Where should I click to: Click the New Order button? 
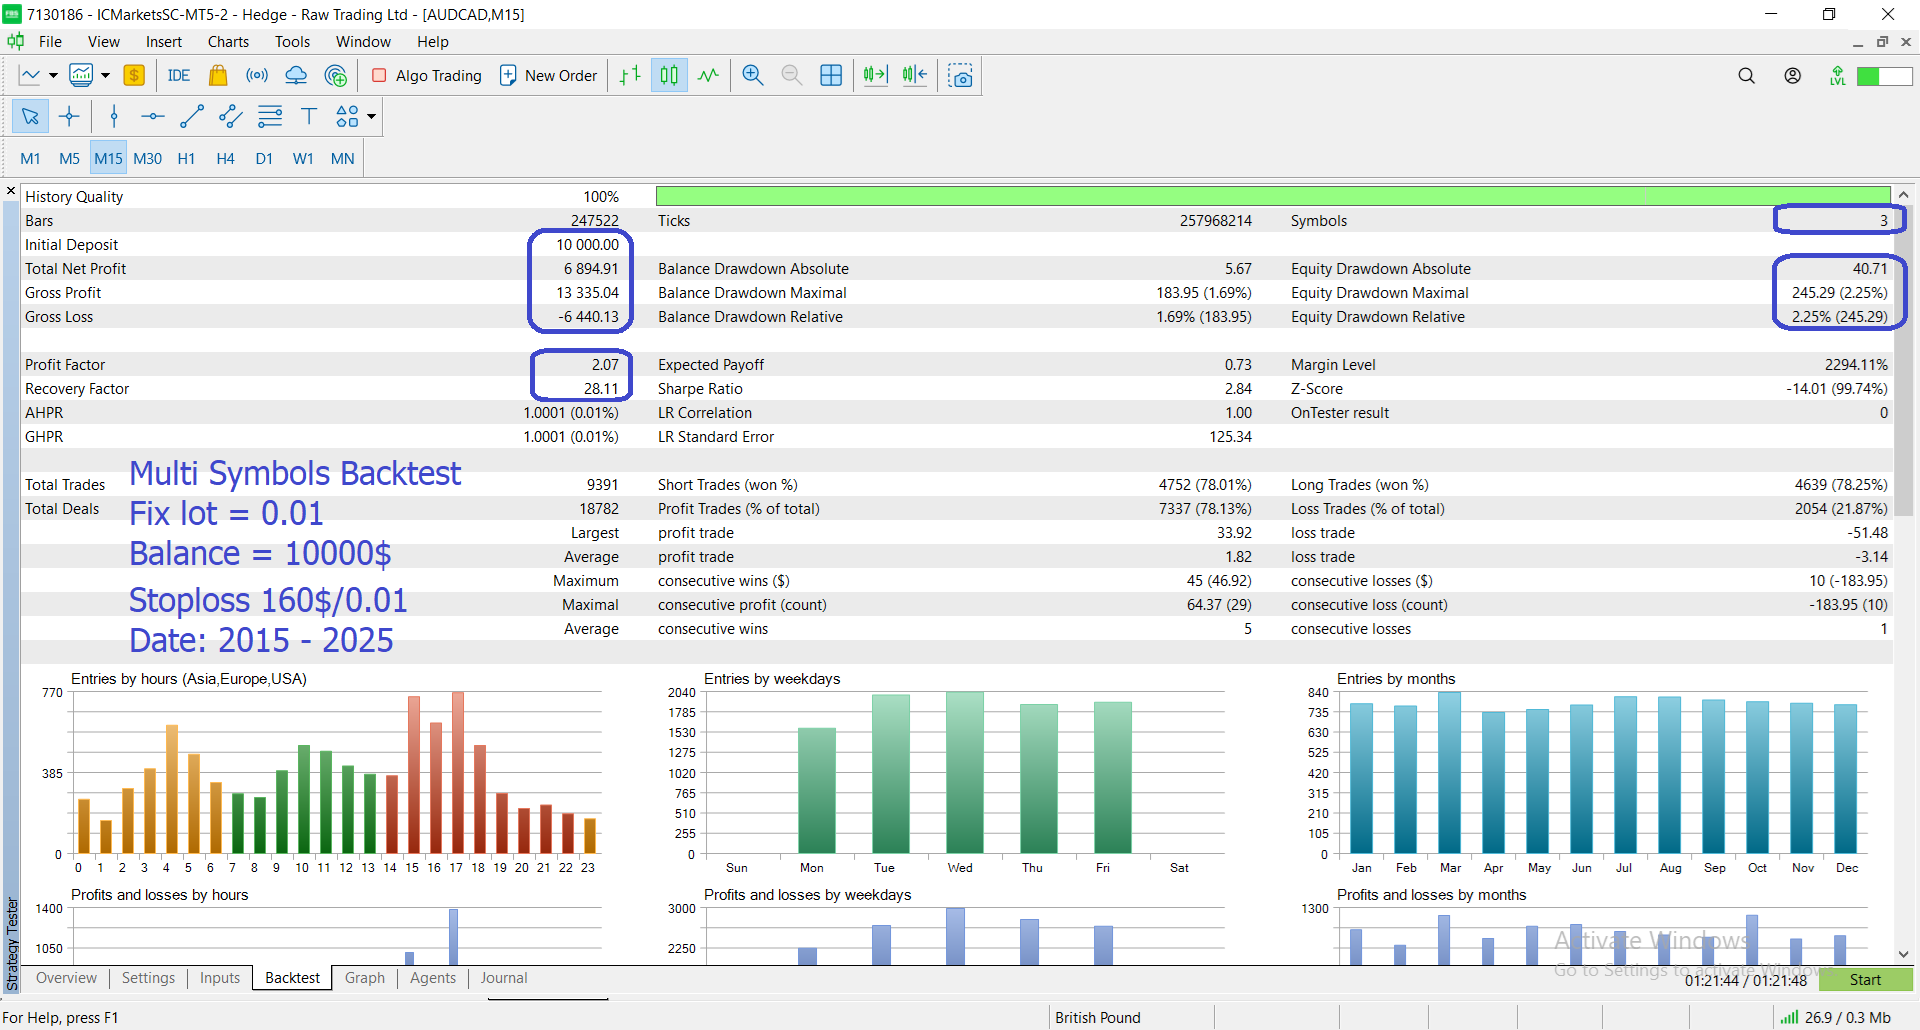549,76
